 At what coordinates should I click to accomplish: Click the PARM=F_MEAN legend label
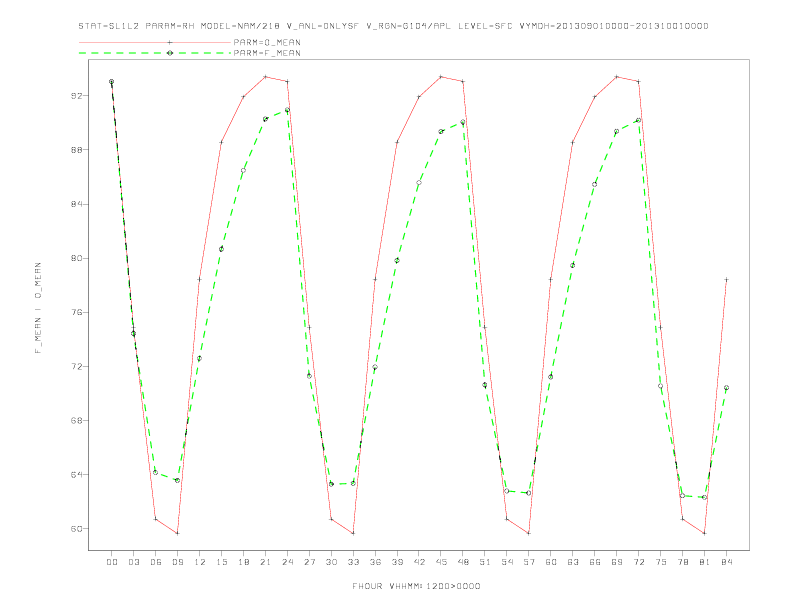267,53
